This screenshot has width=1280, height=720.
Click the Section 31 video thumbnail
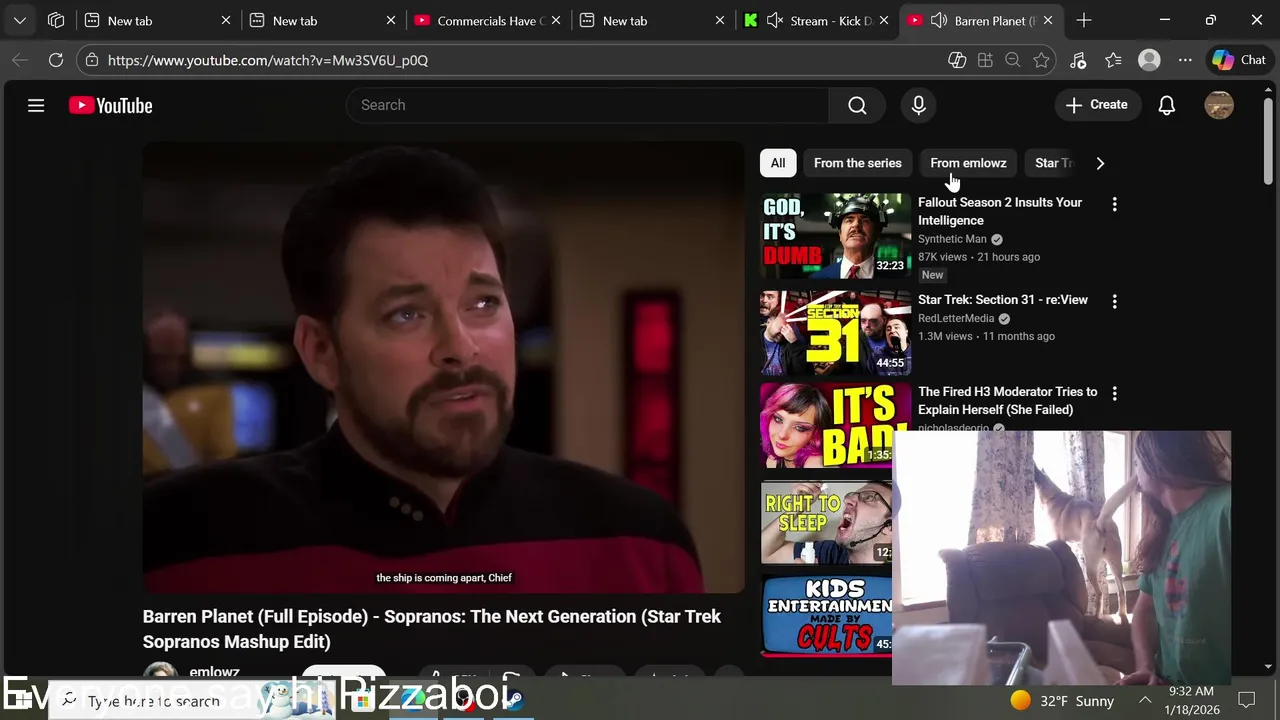point(835,332)
